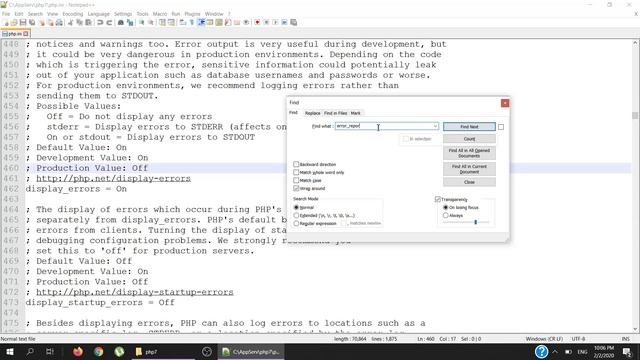The image size is (640, 360).
Task: Select Extended search mode
Action: pyautogui.click(x=296, y=215)
